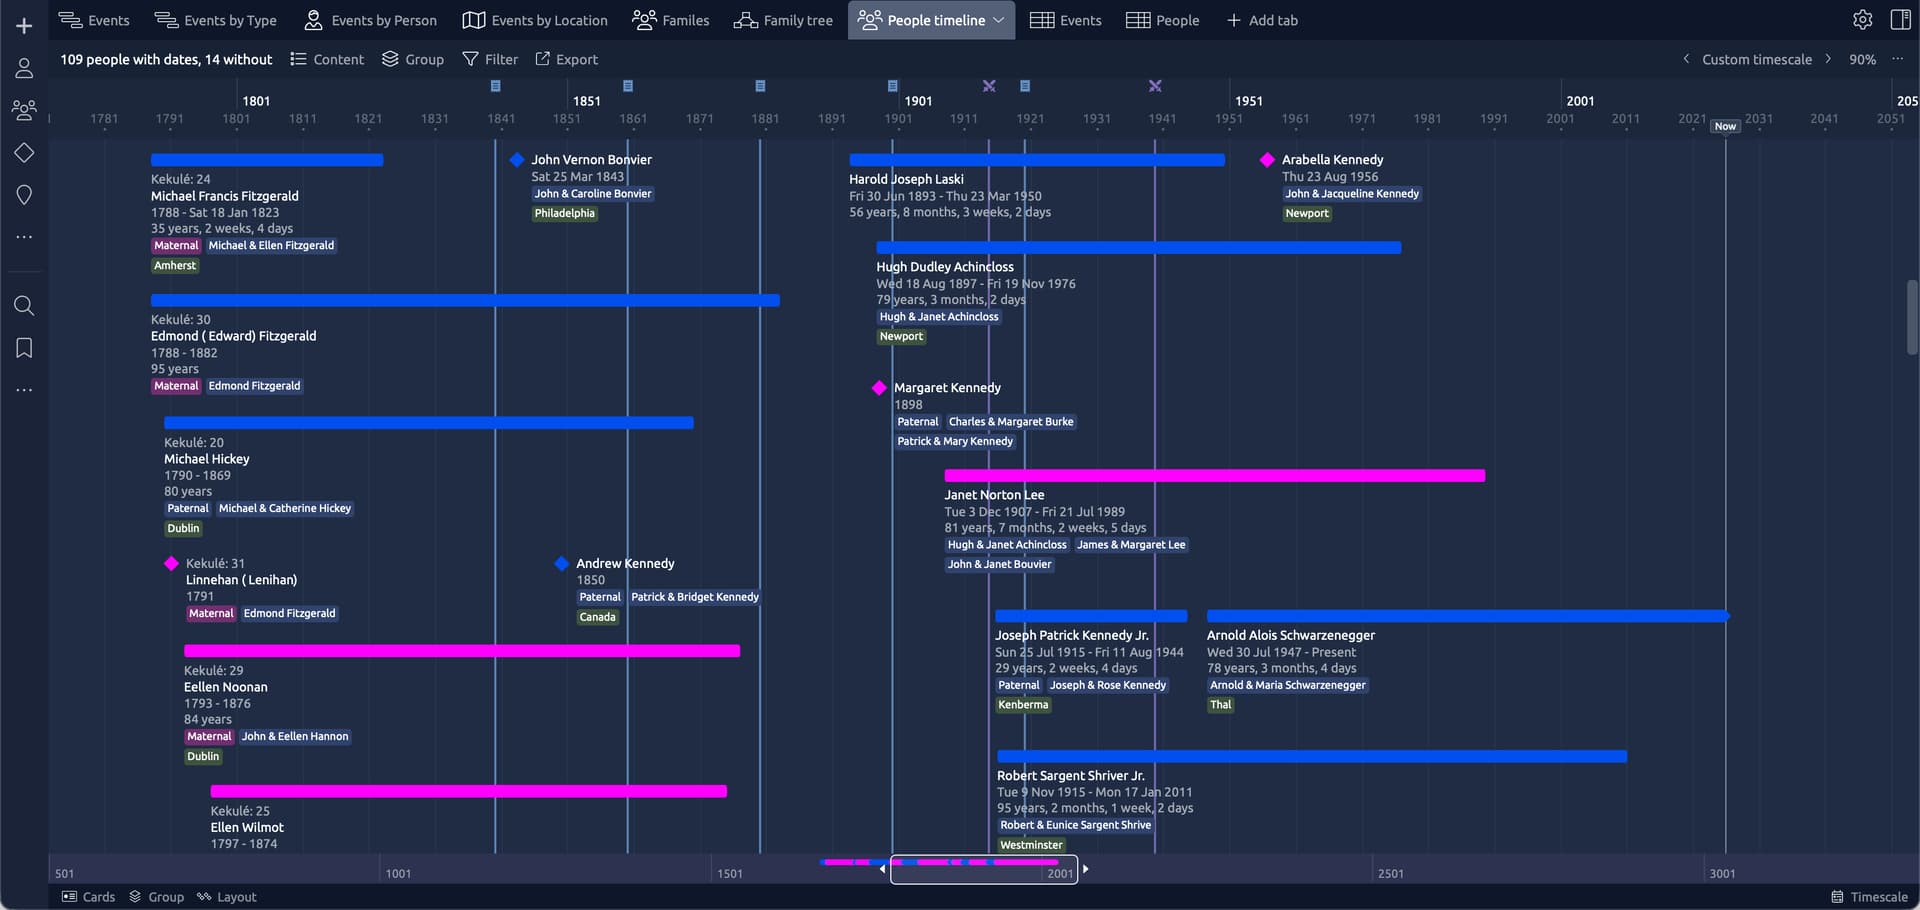The width and height of the screenshot is (1920, 910).
Task: Open the people group icon in sidebar
Action: click(x=24, y=110)
